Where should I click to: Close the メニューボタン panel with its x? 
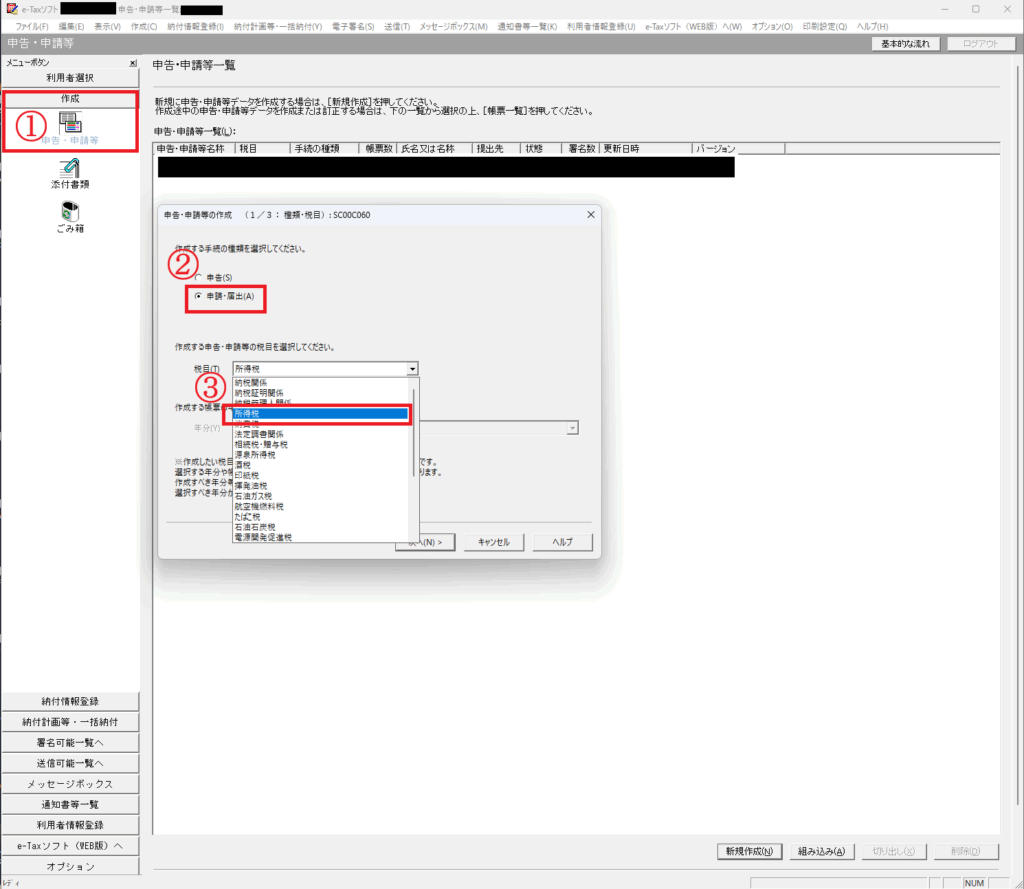tap(133, 63)
